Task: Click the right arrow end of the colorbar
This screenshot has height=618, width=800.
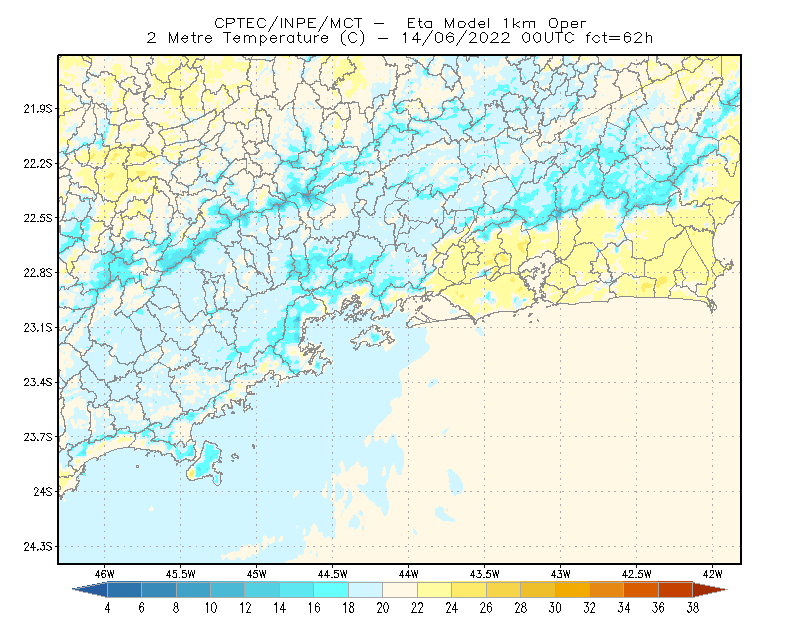Action: tap(710, 590)
